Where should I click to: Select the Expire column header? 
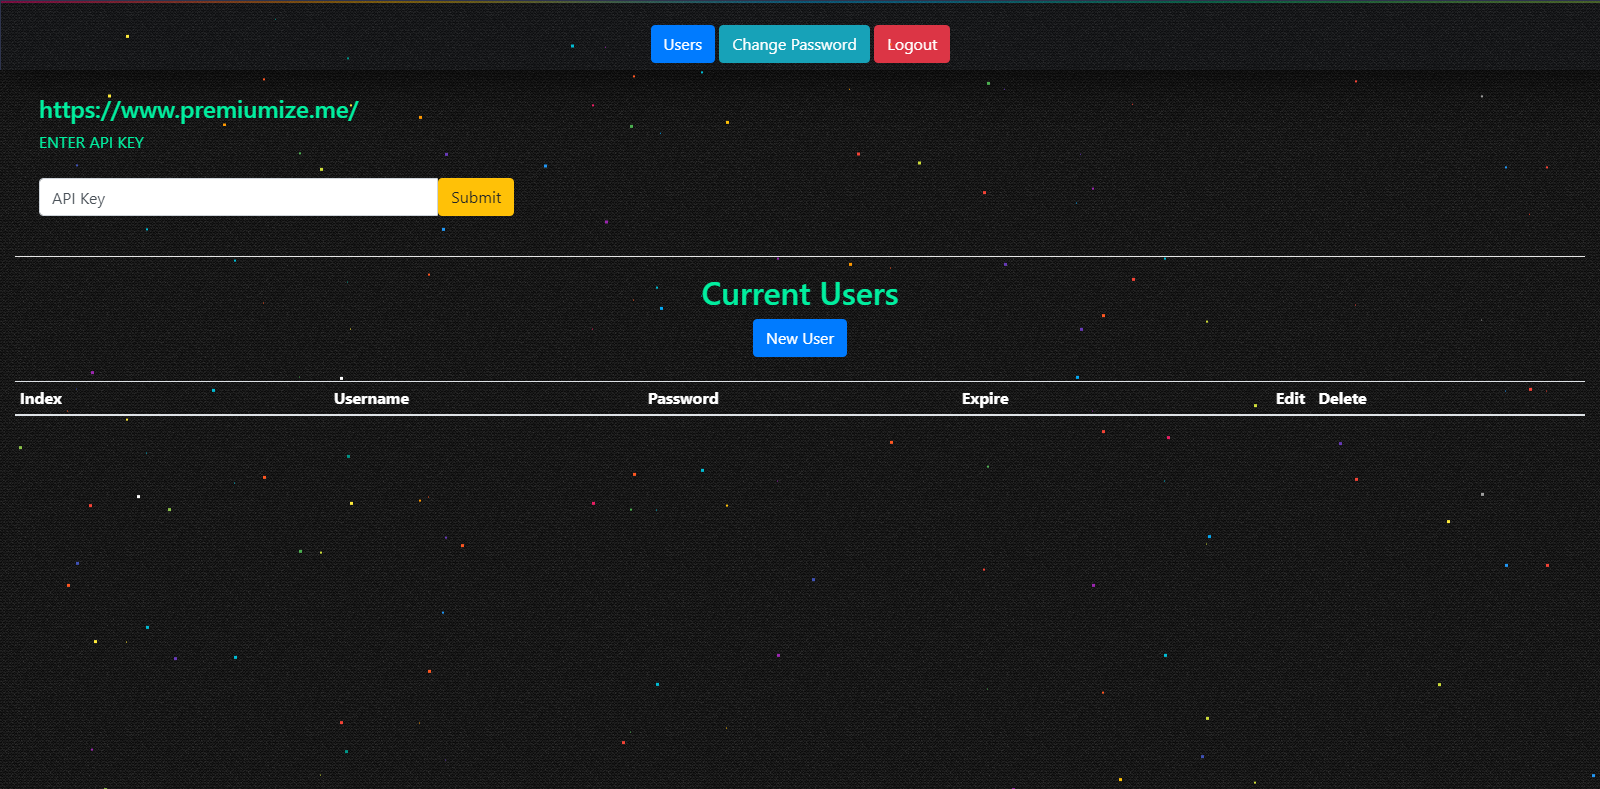coord(985,398)
